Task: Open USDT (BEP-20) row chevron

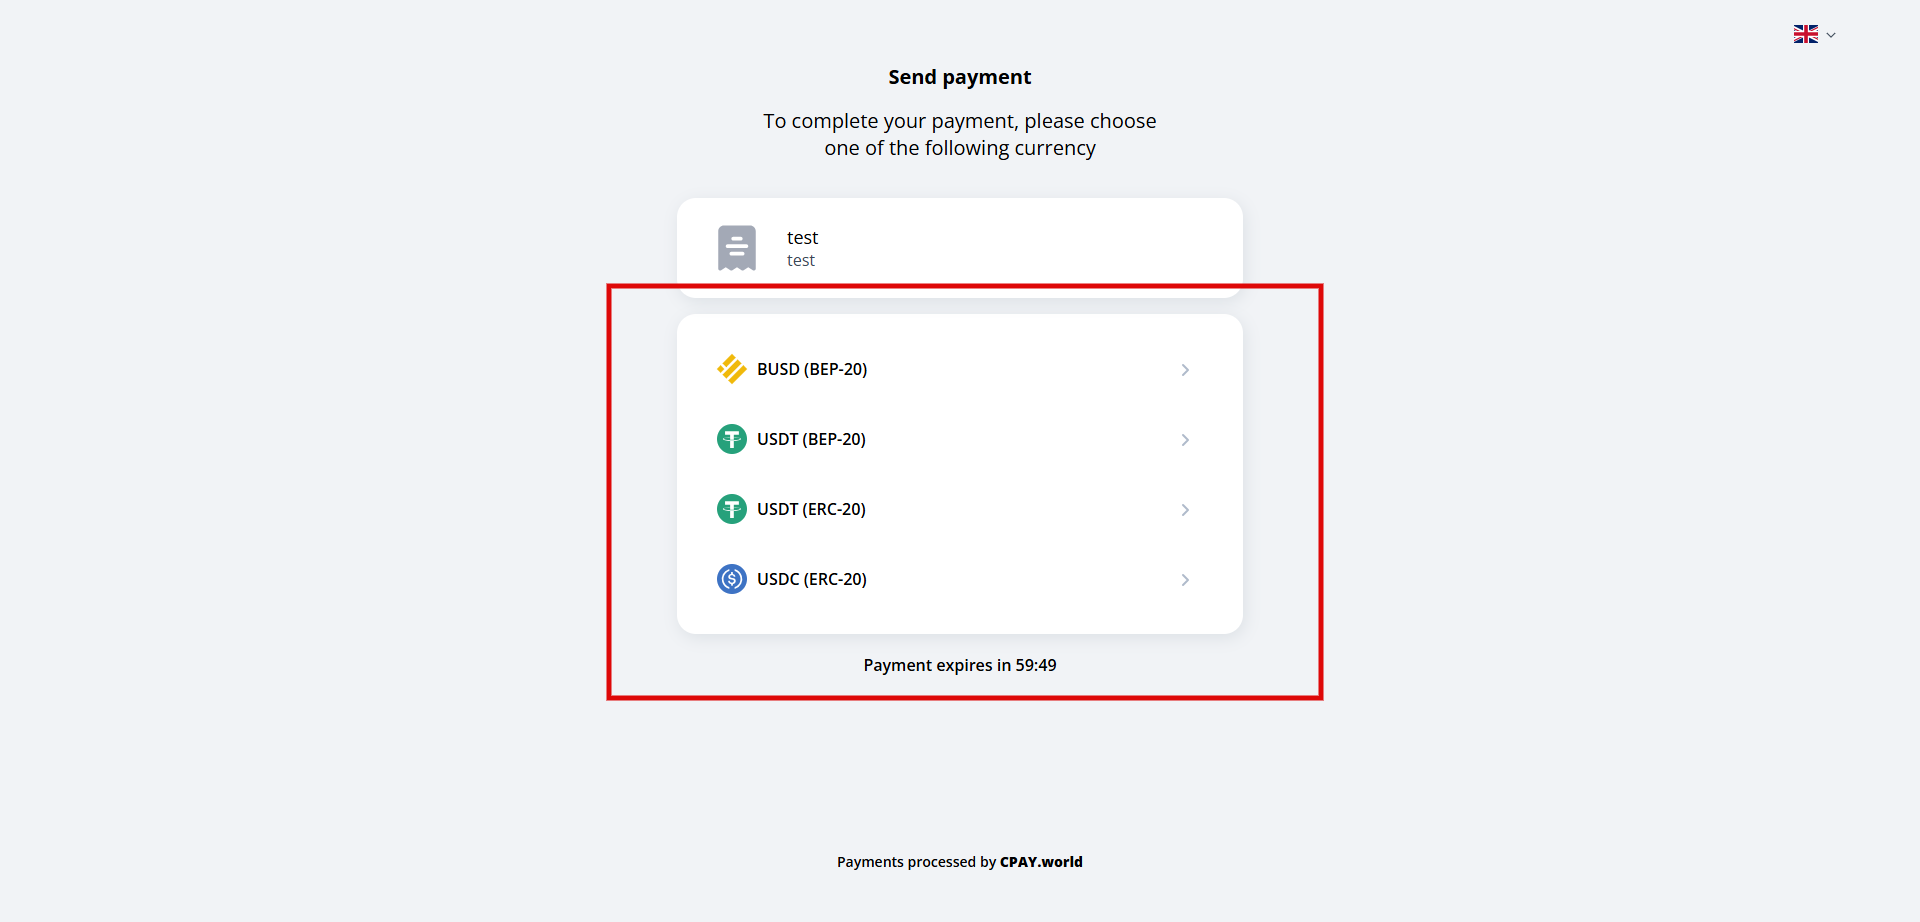Action: [x=1185, y=440]
